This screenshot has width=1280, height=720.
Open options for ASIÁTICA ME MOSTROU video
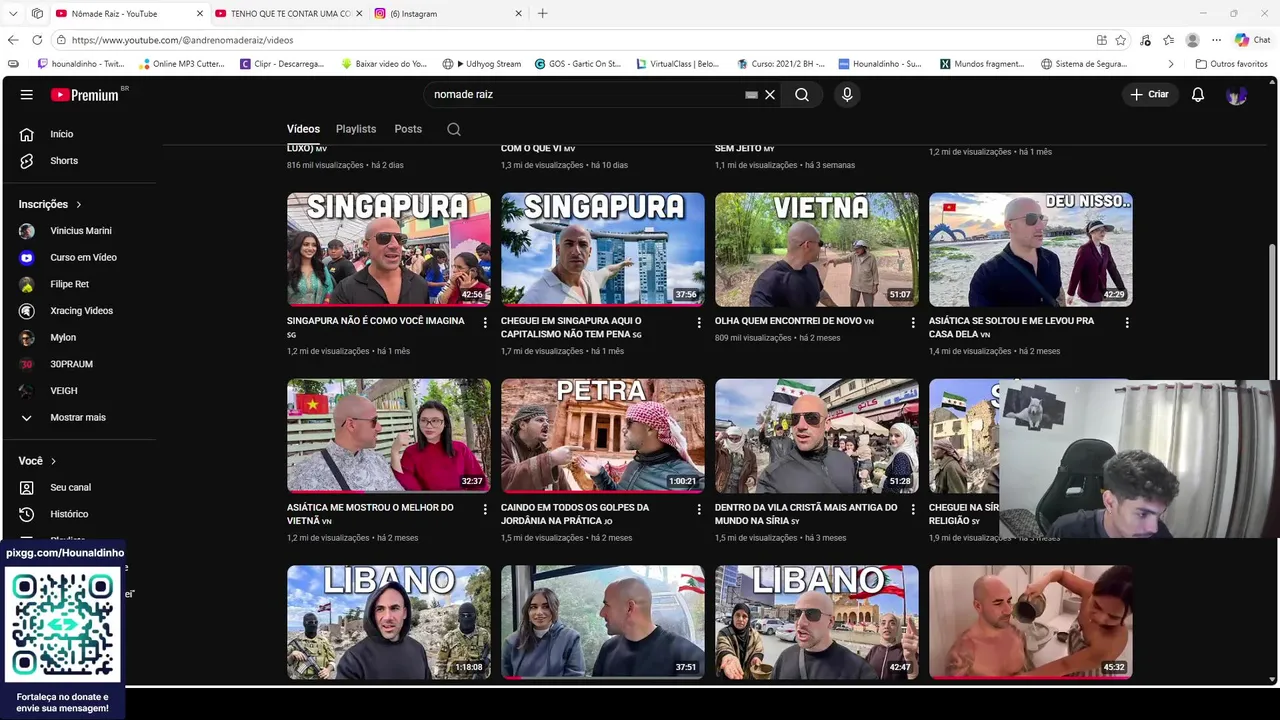coord(485,509)
